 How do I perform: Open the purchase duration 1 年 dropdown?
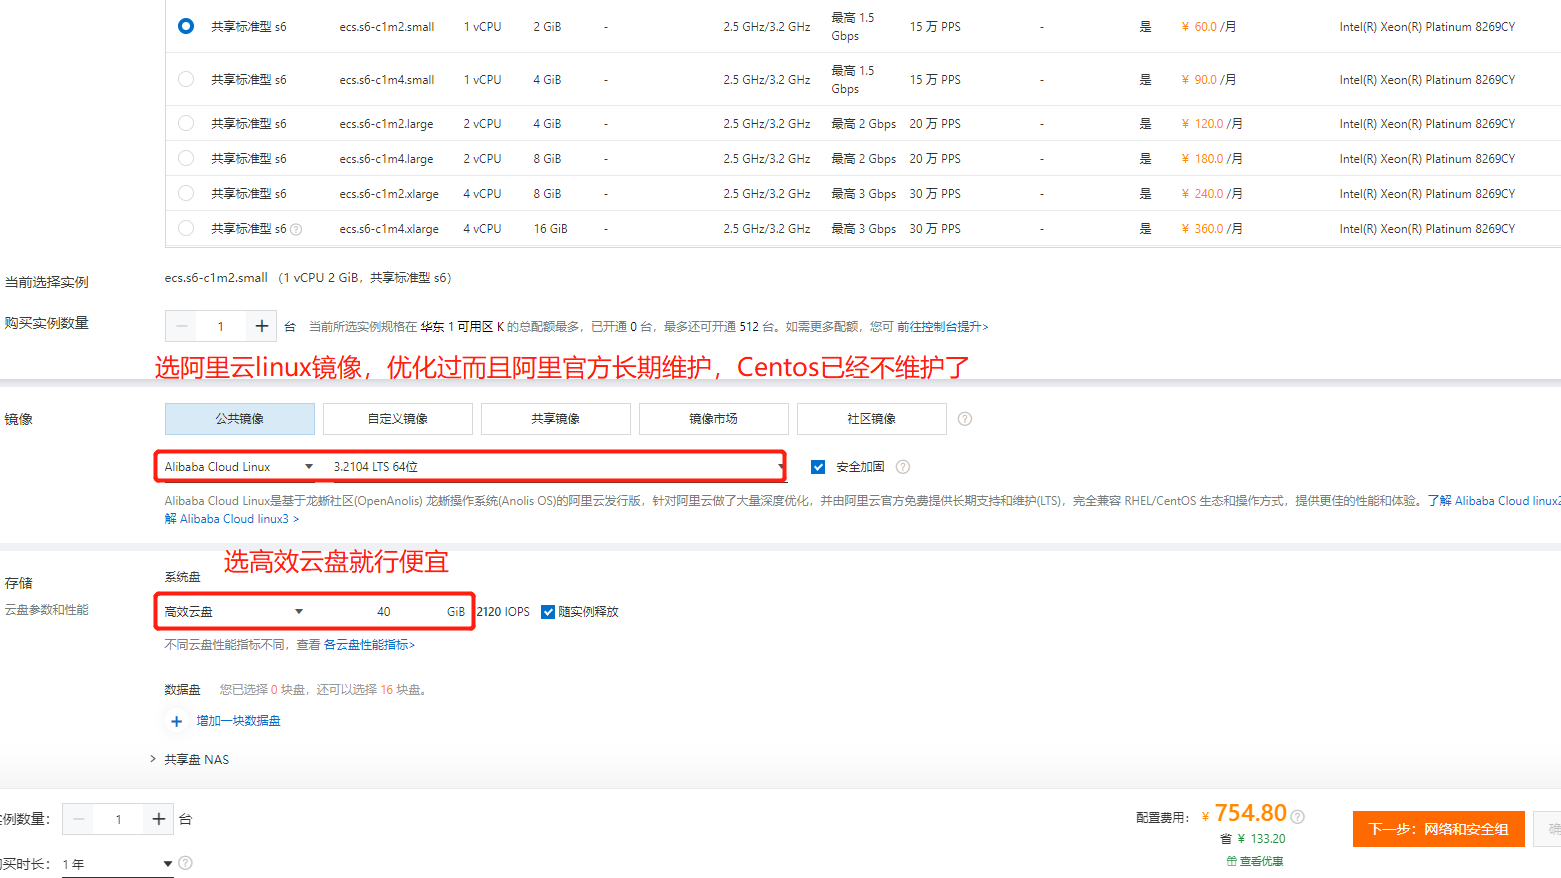117,864
